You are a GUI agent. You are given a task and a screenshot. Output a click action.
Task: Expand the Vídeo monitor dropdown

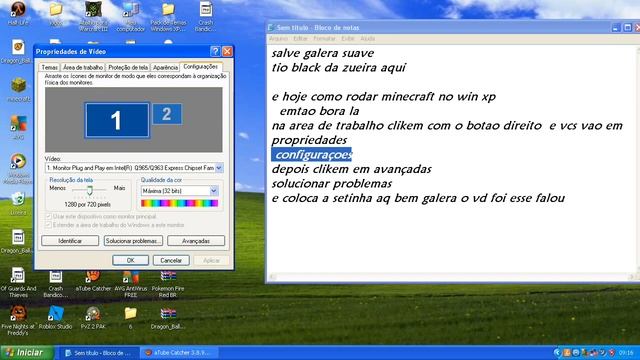point(219,168)
